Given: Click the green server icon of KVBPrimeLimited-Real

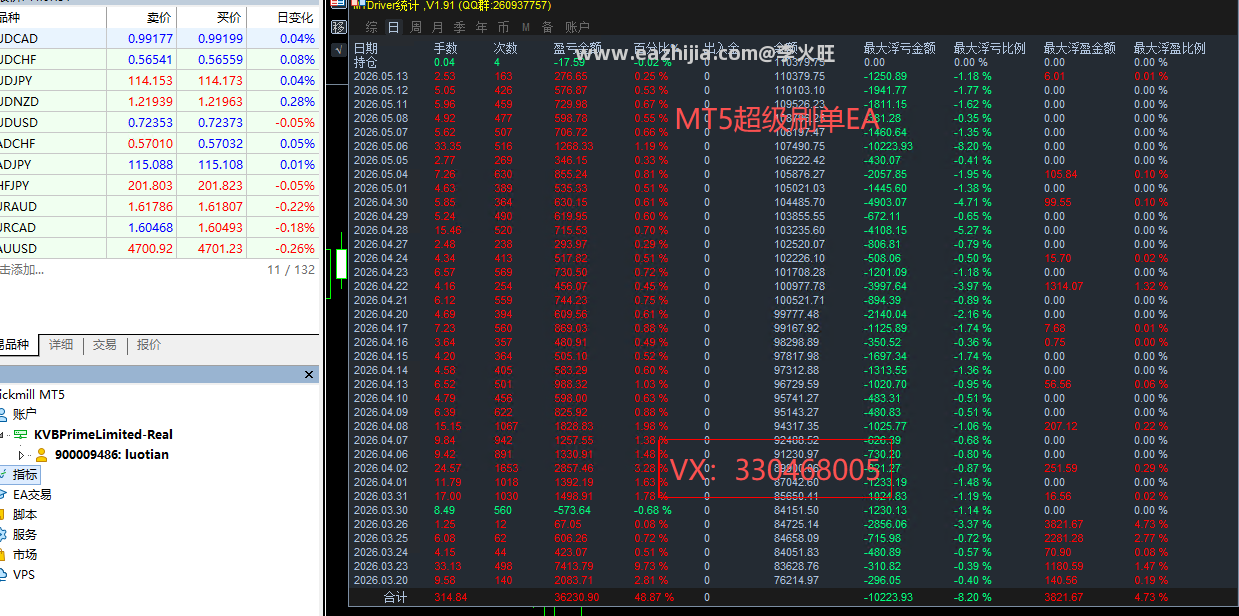Looking at the screenshot, I should pos(21,434).
